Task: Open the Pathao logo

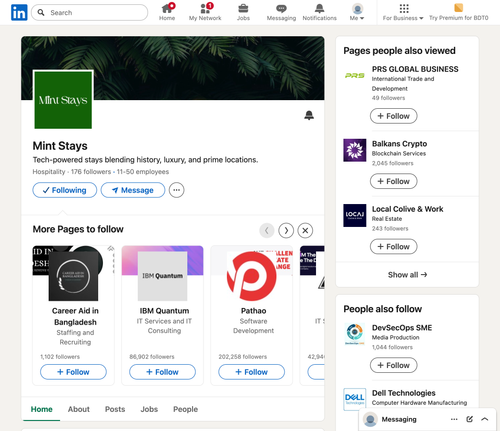Action: point(252,276)
